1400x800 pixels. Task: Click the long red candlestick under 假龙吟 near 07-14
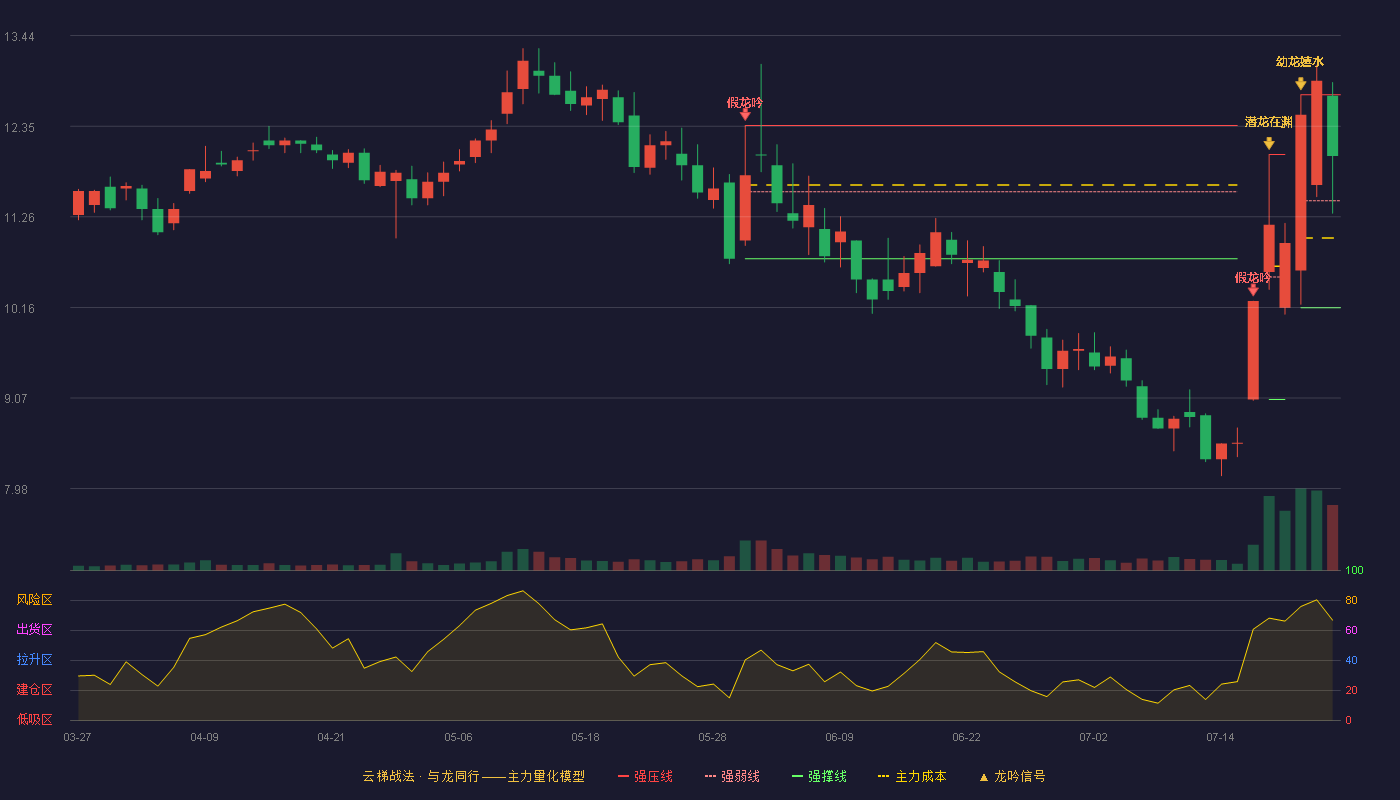1253,350
